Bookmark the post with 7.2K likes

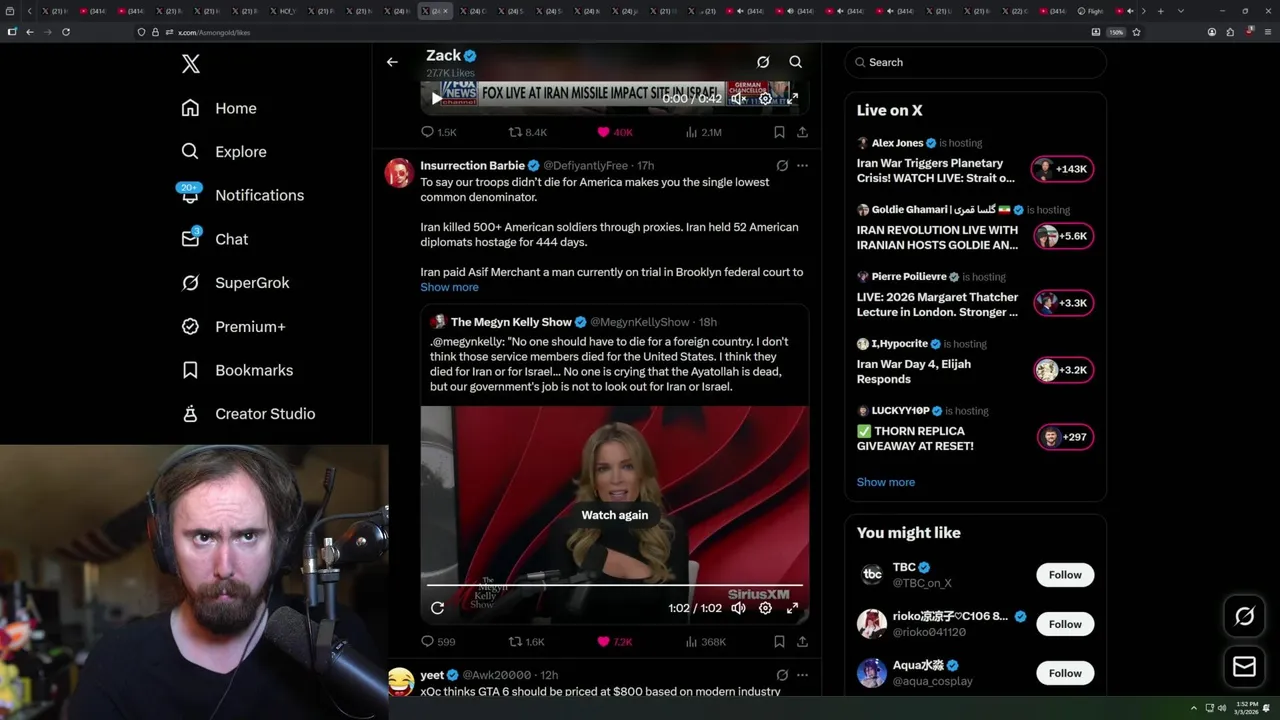779,642
